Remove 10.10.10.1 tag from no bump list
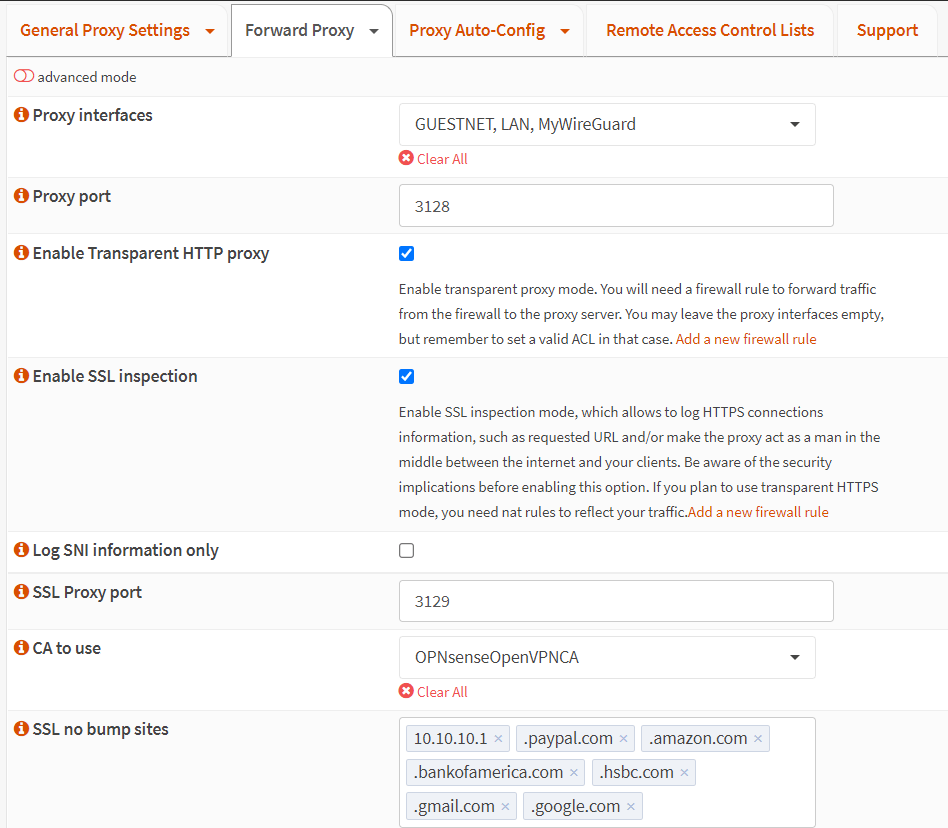This screenshot has height=828, width=948. 498,739
